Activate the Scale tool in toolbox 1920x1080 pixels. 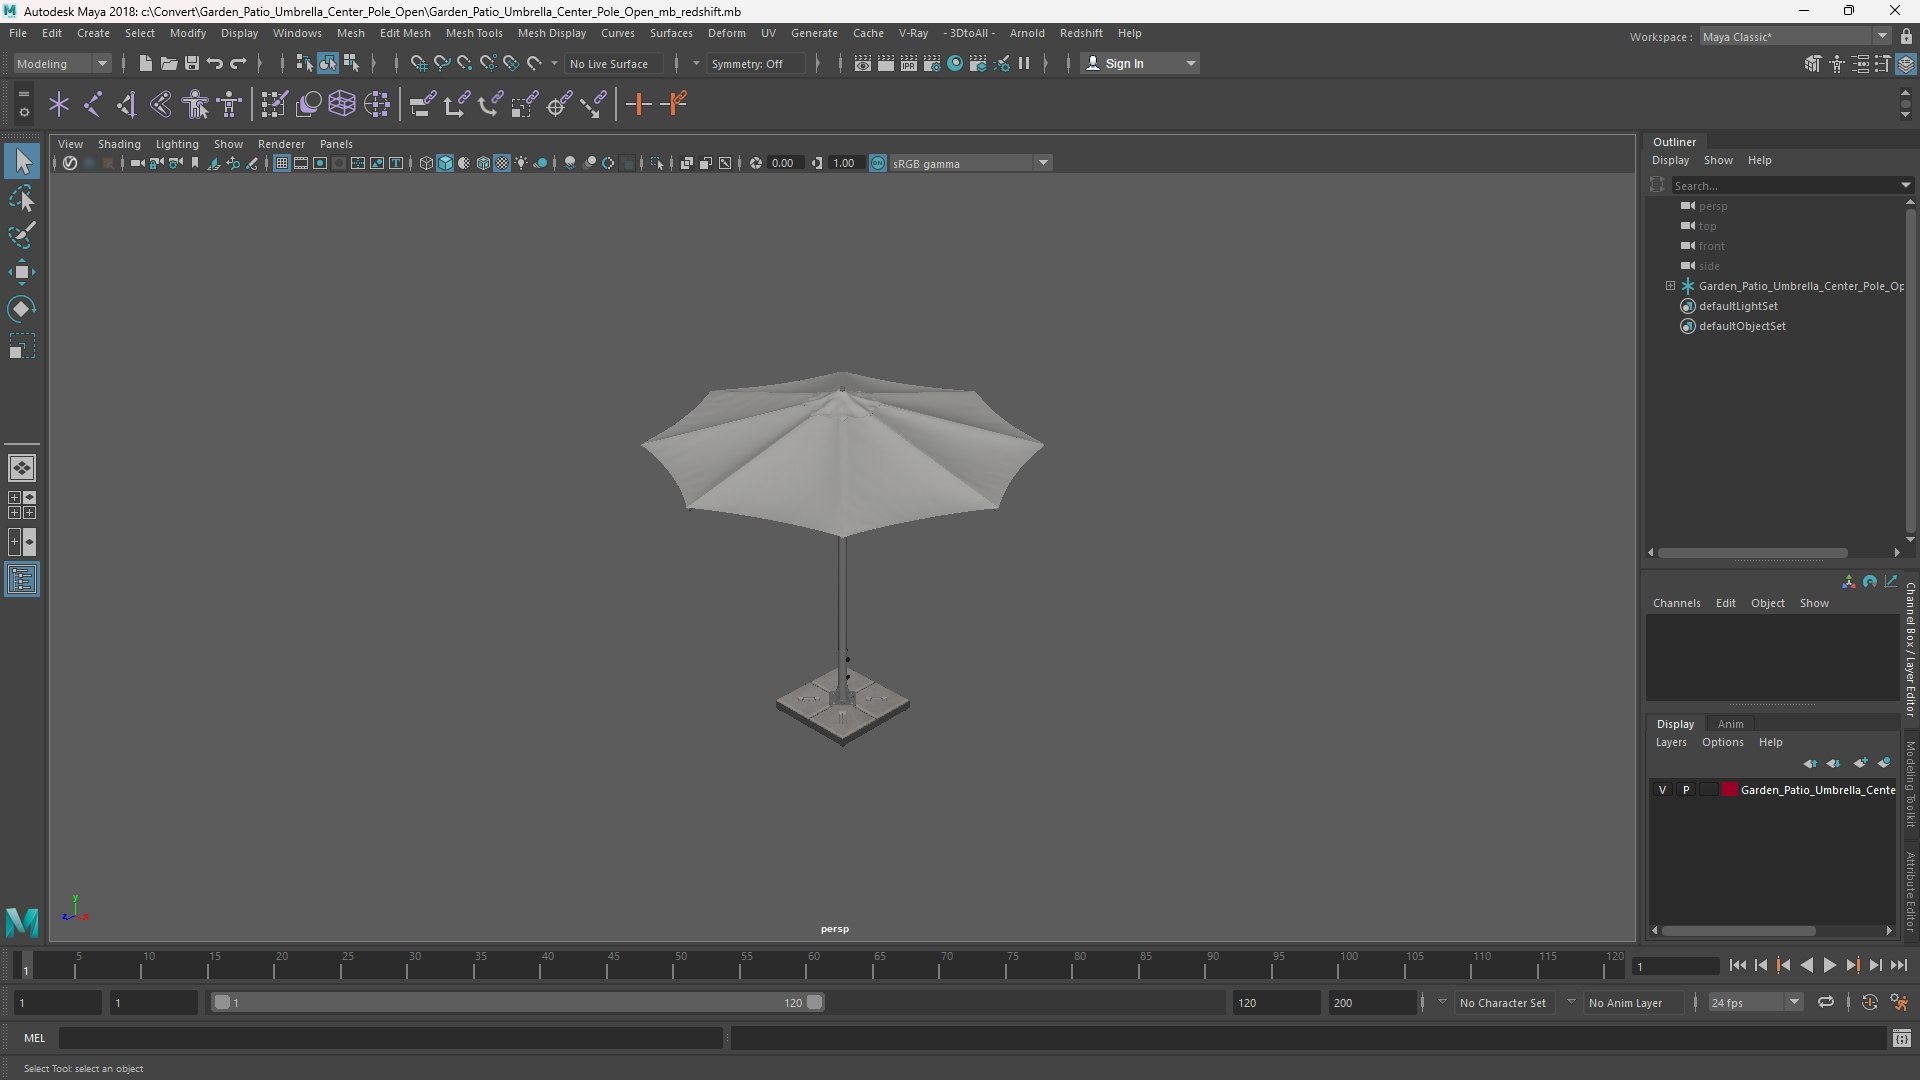coord(22,346)
